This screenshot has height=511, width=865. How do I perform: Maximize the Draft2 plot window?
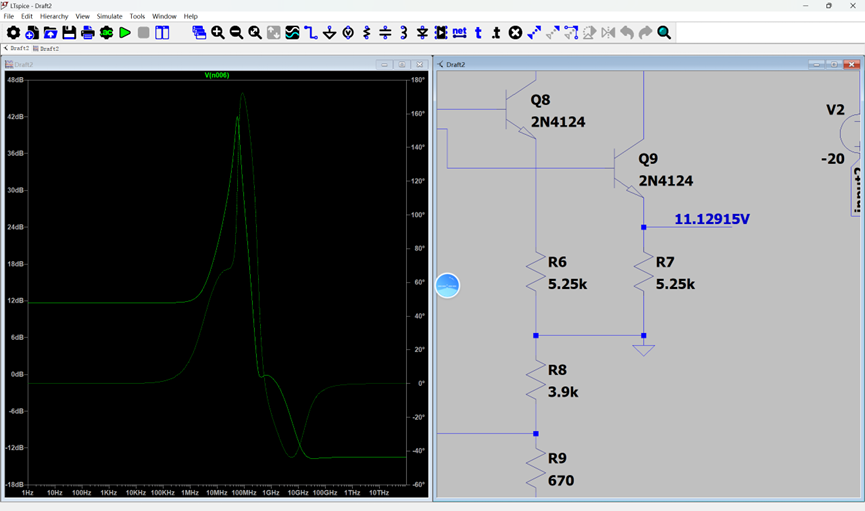click(402, 65)
